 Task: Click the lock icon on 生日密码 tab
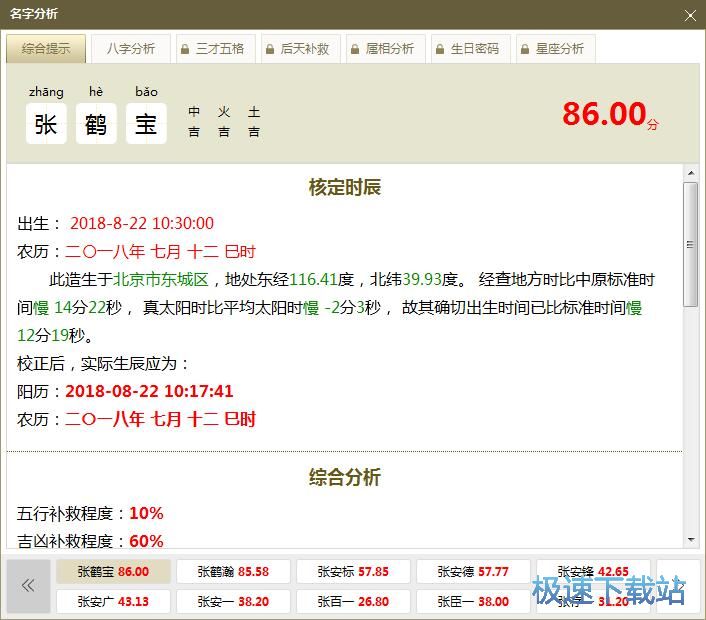click(x=439, y=49)
